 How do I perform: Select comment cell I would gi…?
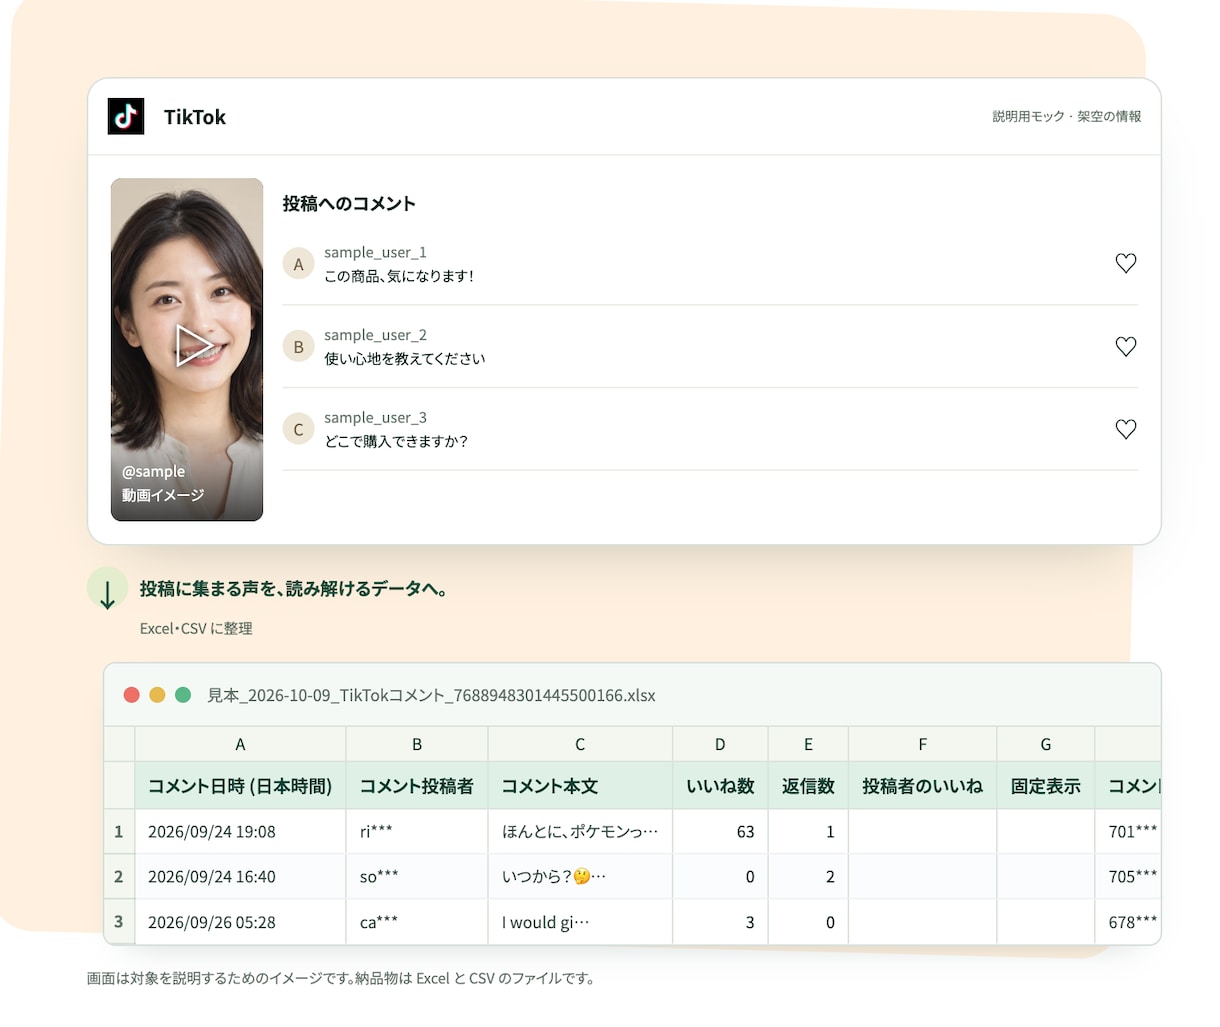(580, 922)
